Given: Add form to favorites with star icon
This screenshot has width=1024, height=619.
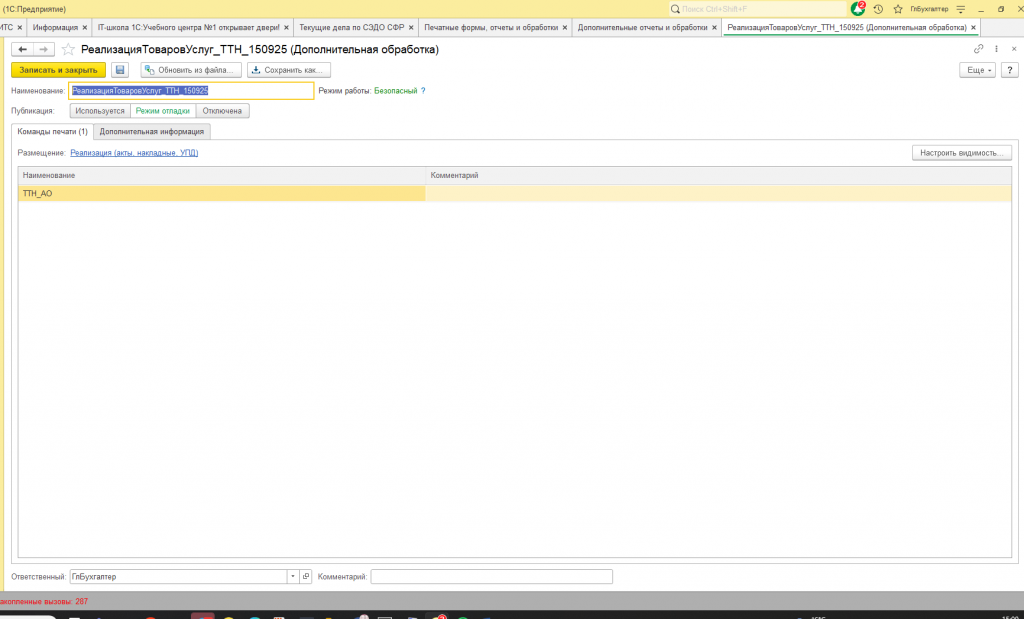Looking at the screenshot, I should pyautogui.click(x=68, y=50).
